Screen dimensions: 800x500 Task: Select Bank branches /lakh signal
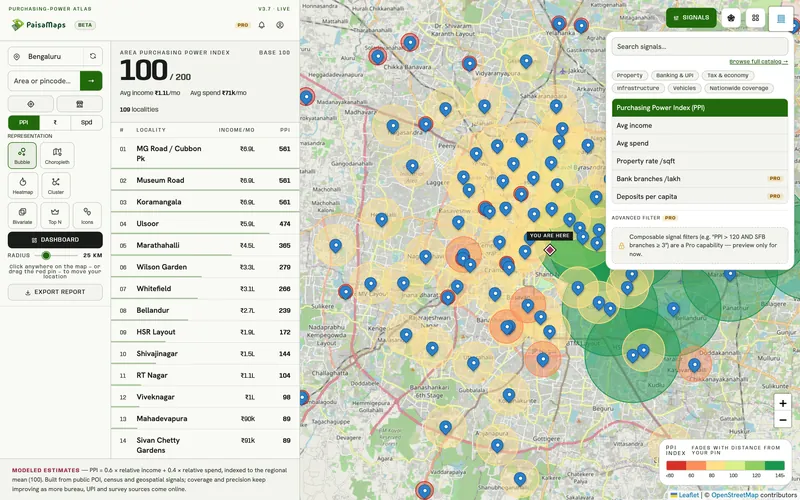699,179
